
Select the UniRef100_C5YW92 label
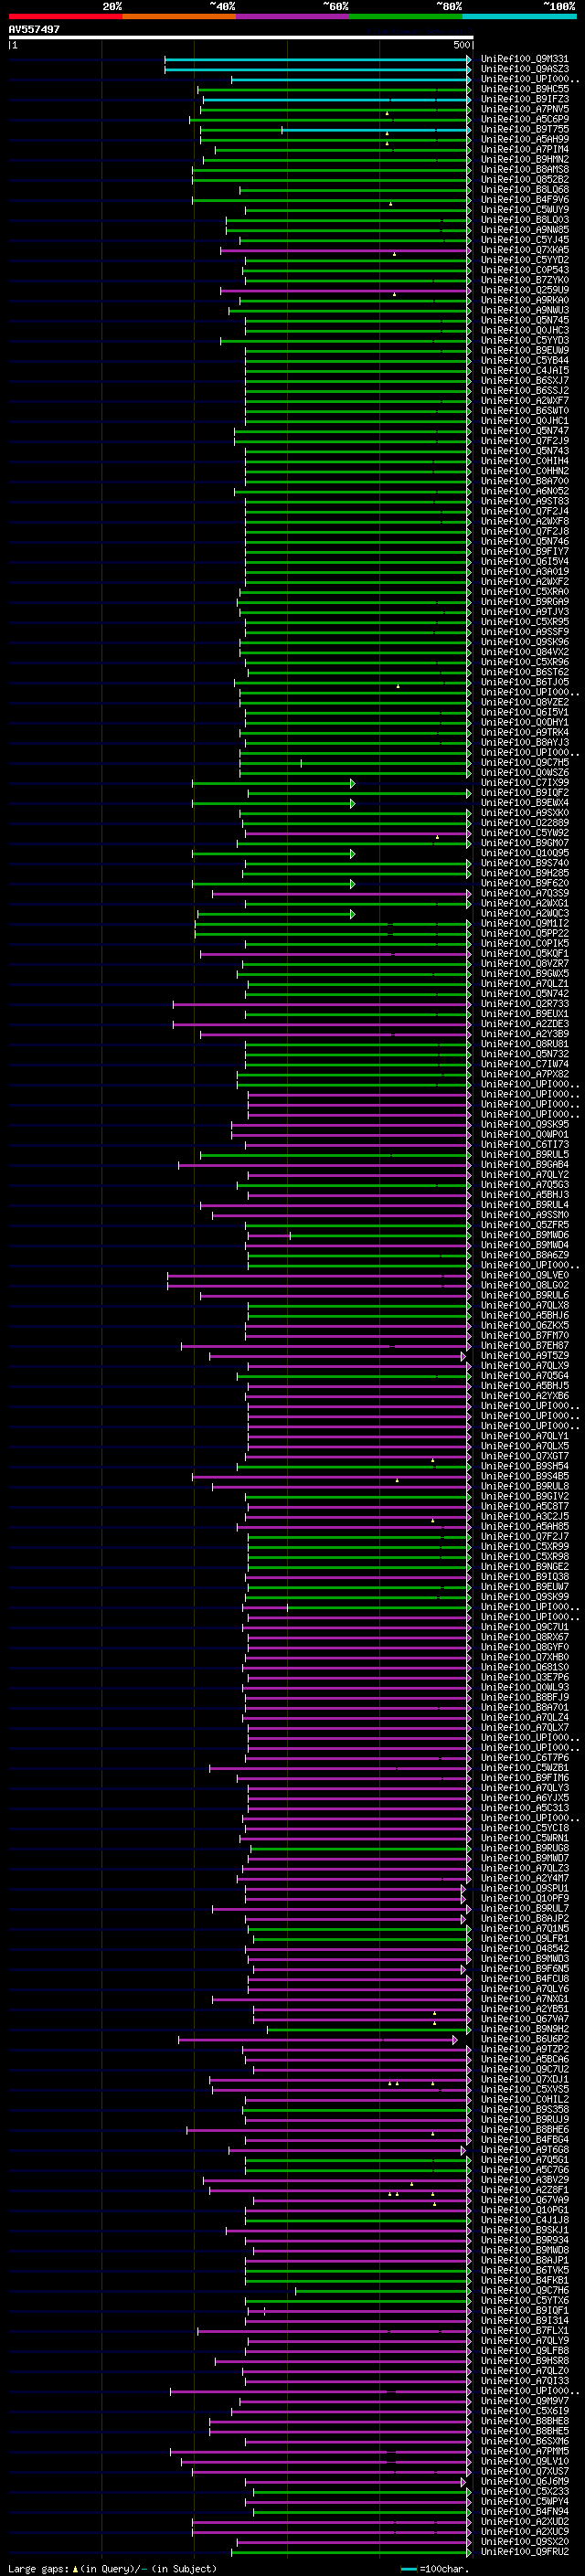click(x=524, y=833)
